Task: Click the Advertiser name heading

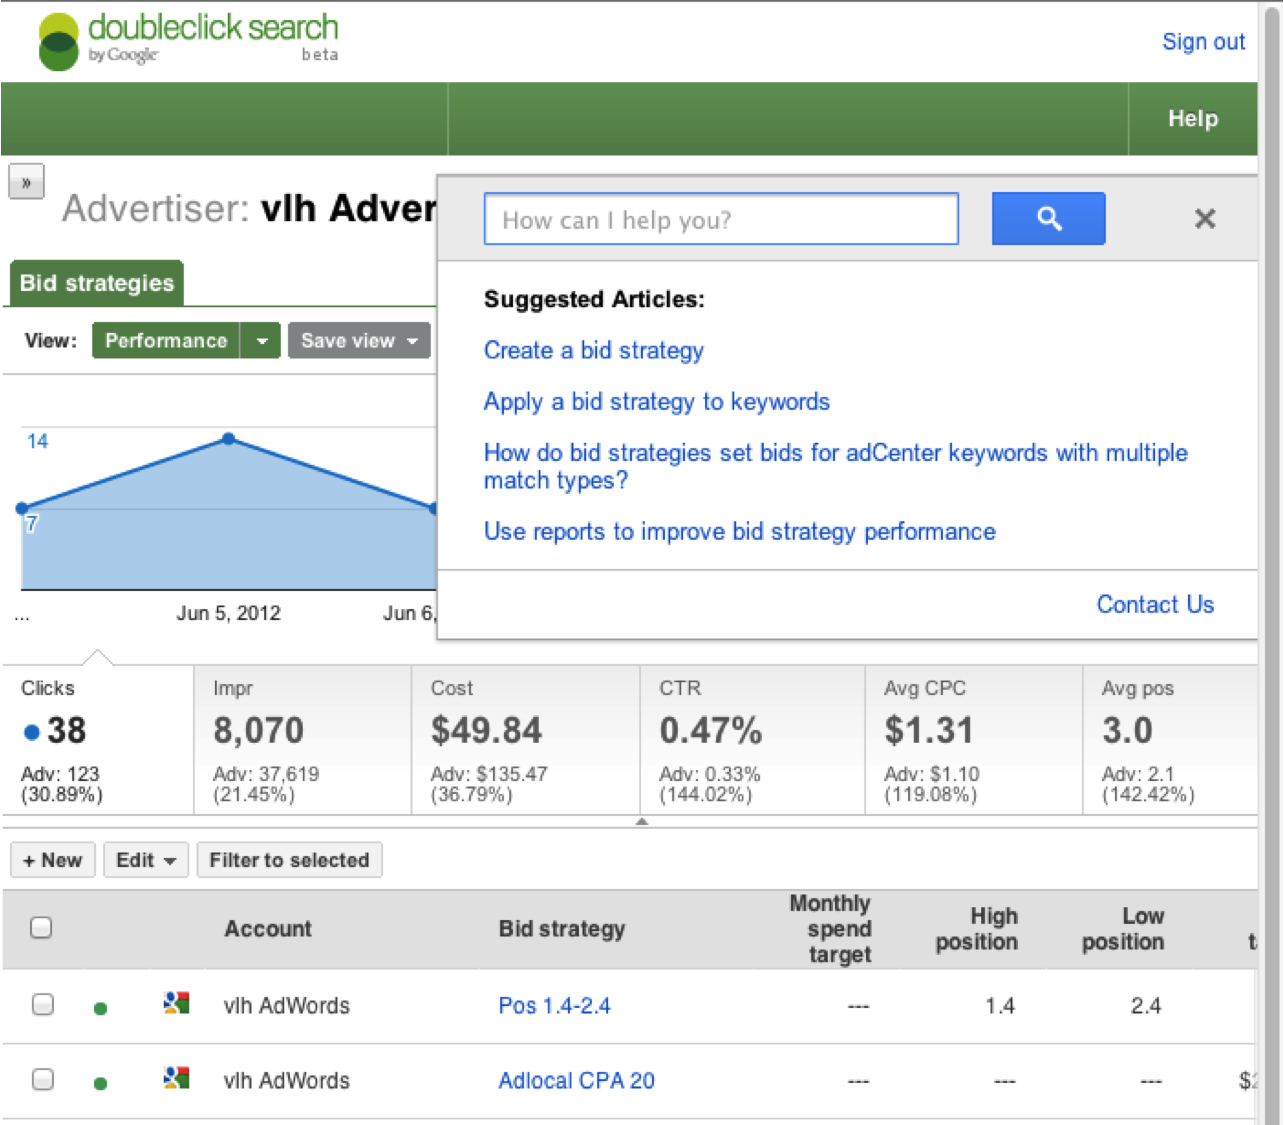Action: [249, 208]
